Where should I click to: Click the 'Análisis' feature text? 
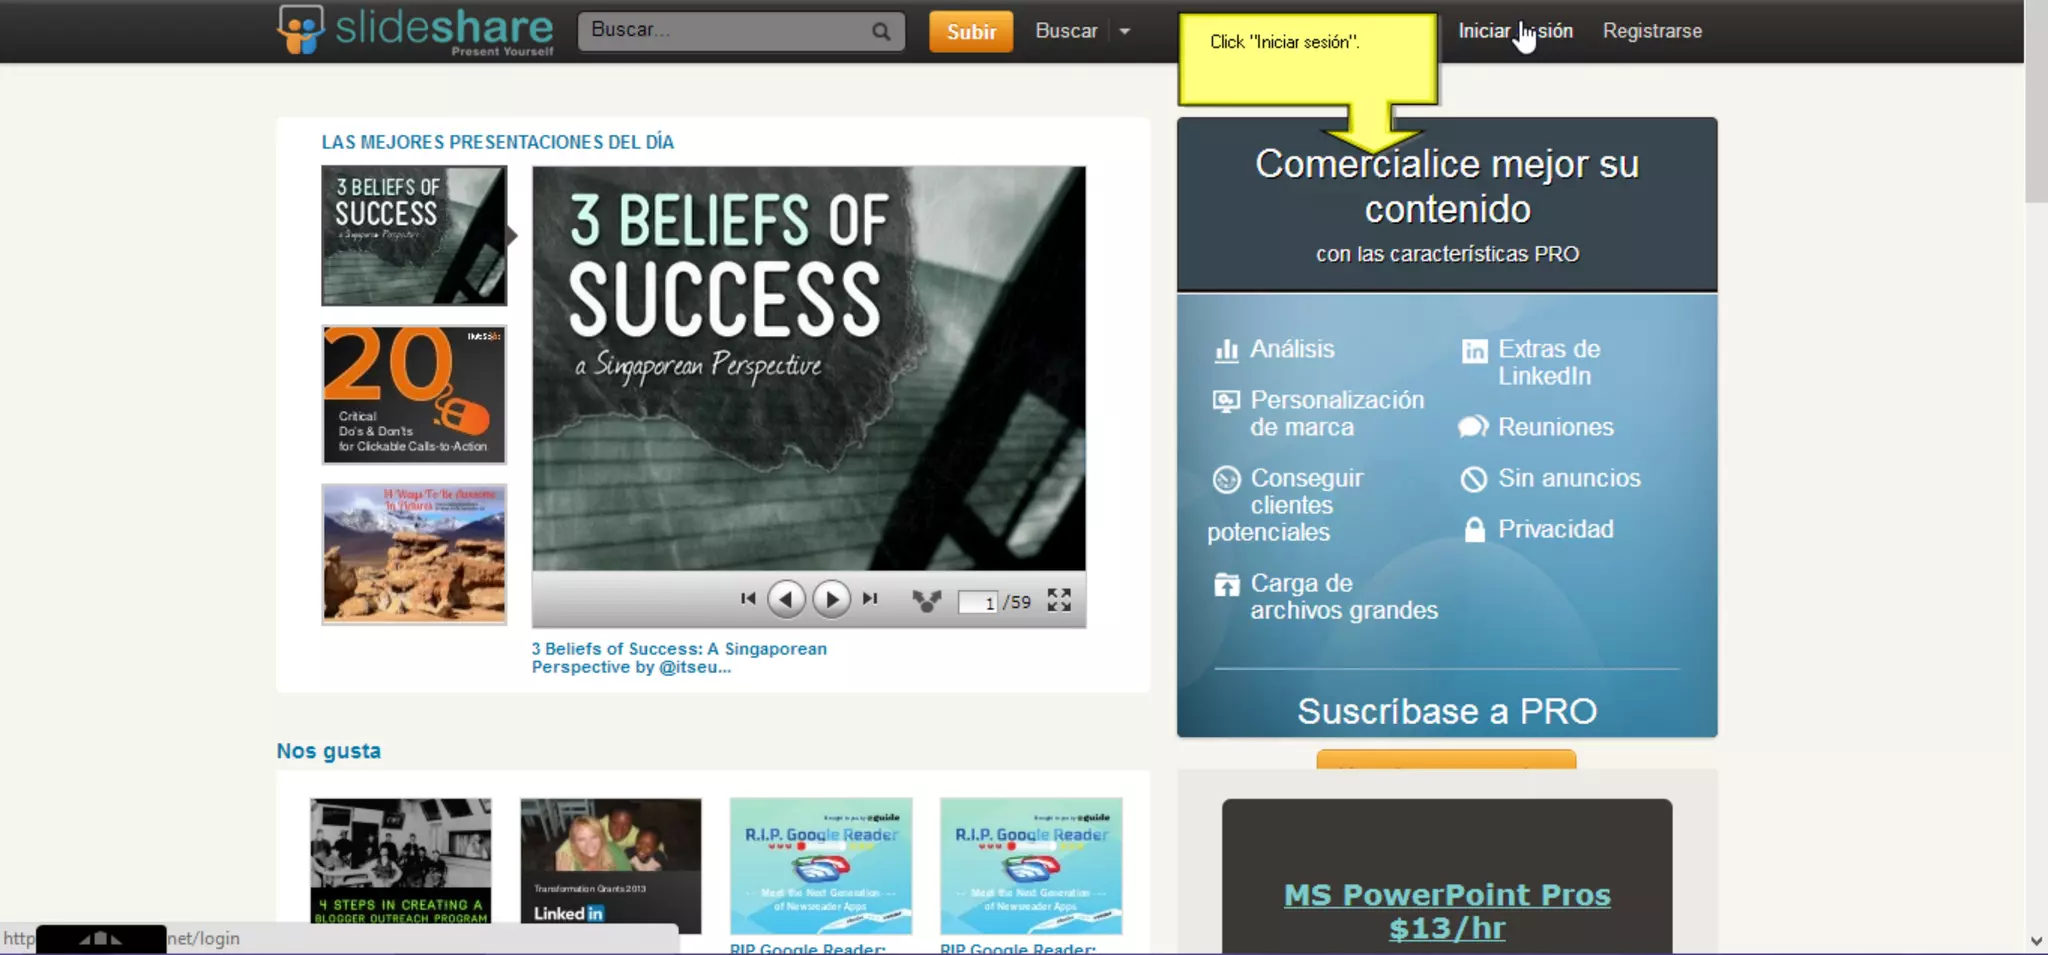[1292, 349]
